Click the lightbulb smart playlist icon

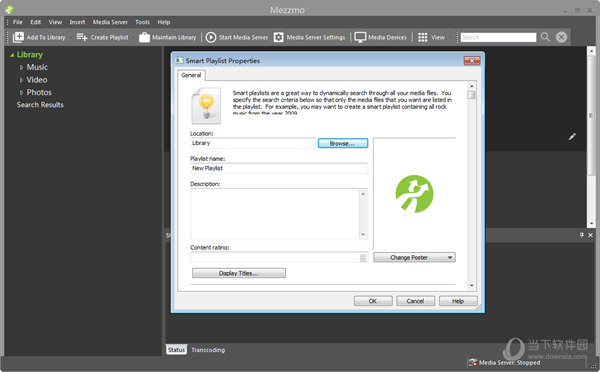click(206, 106)
